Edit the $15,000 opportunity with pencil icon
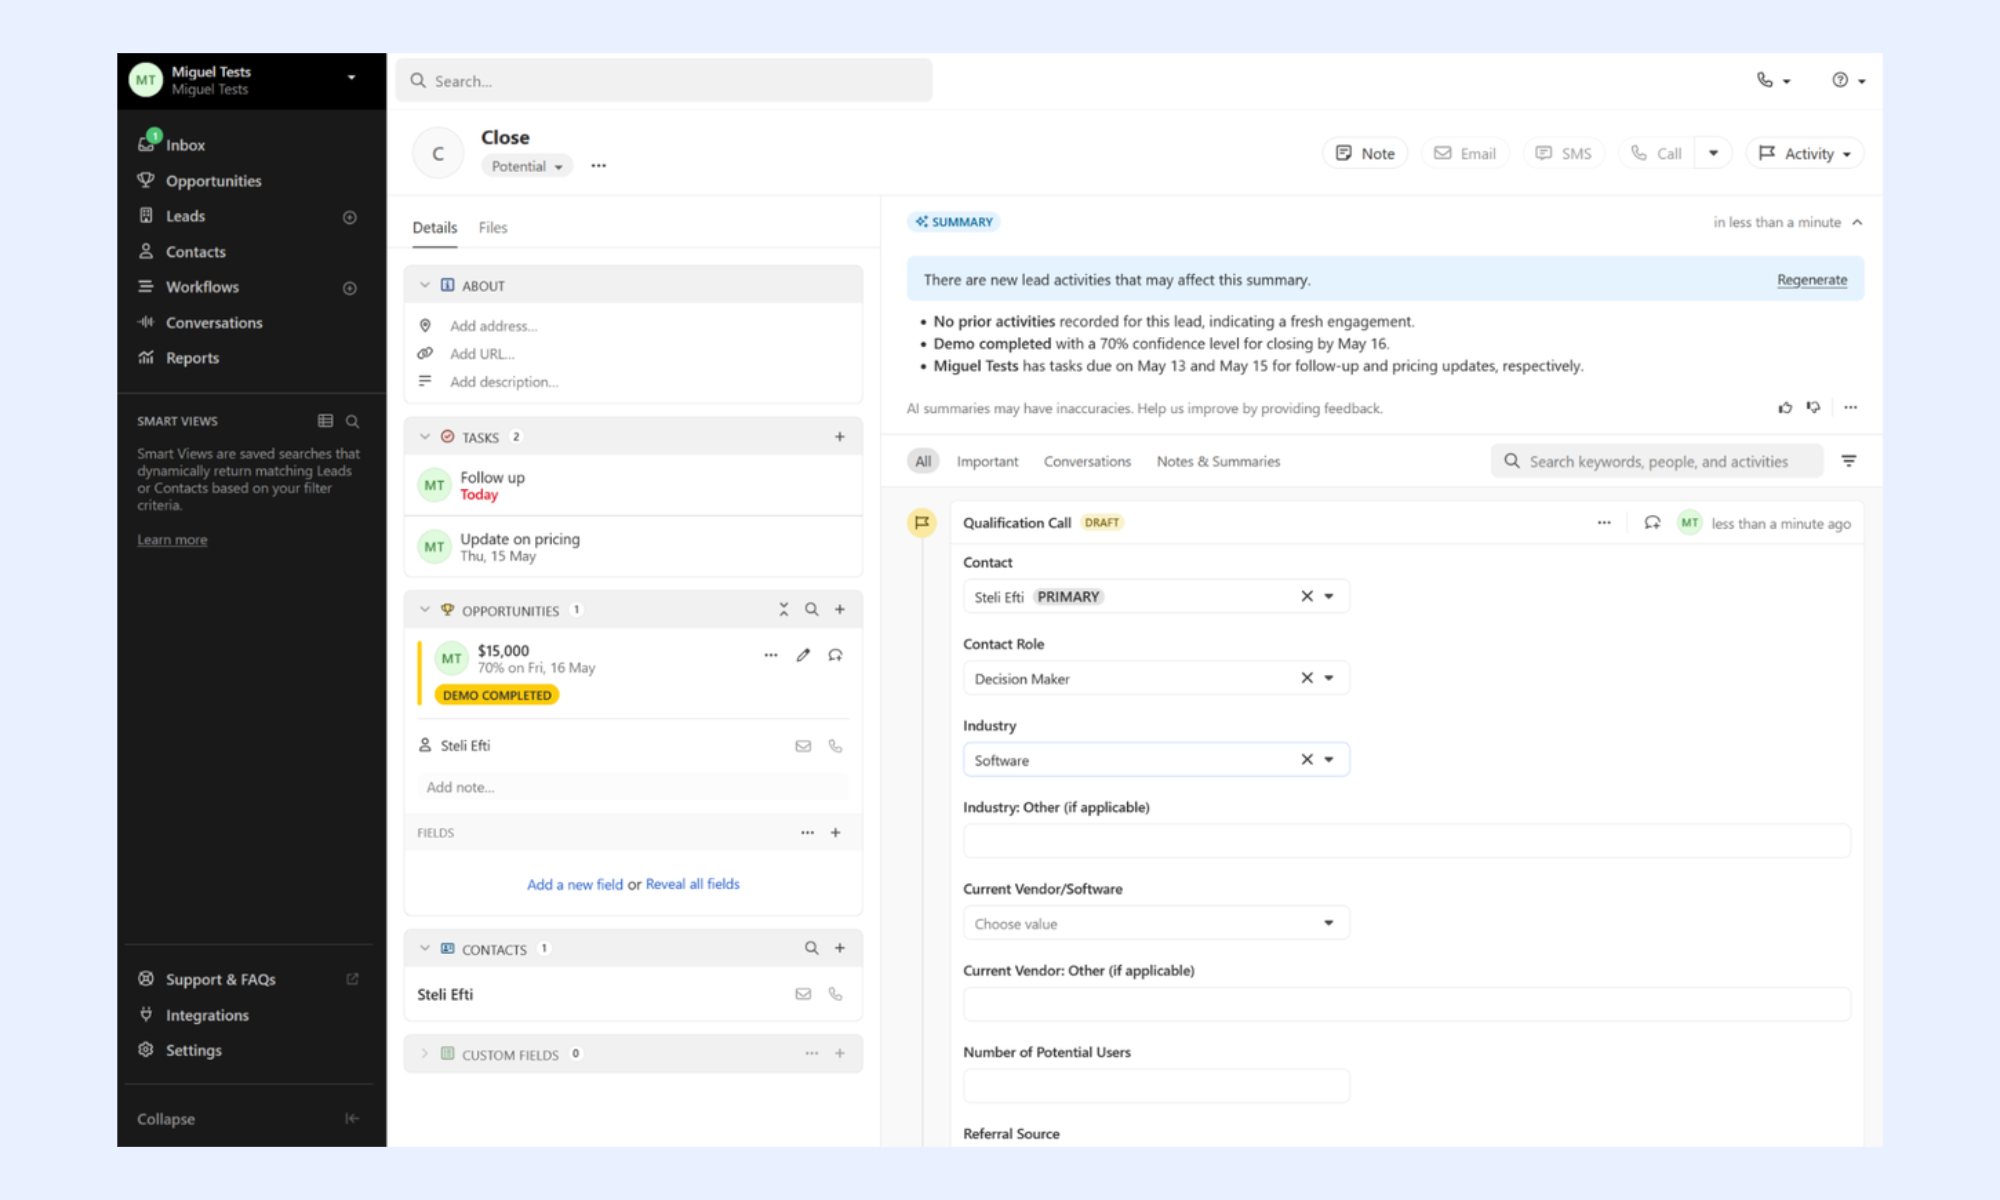Viewport: 2000px width, 1200px height. (803, 655)
